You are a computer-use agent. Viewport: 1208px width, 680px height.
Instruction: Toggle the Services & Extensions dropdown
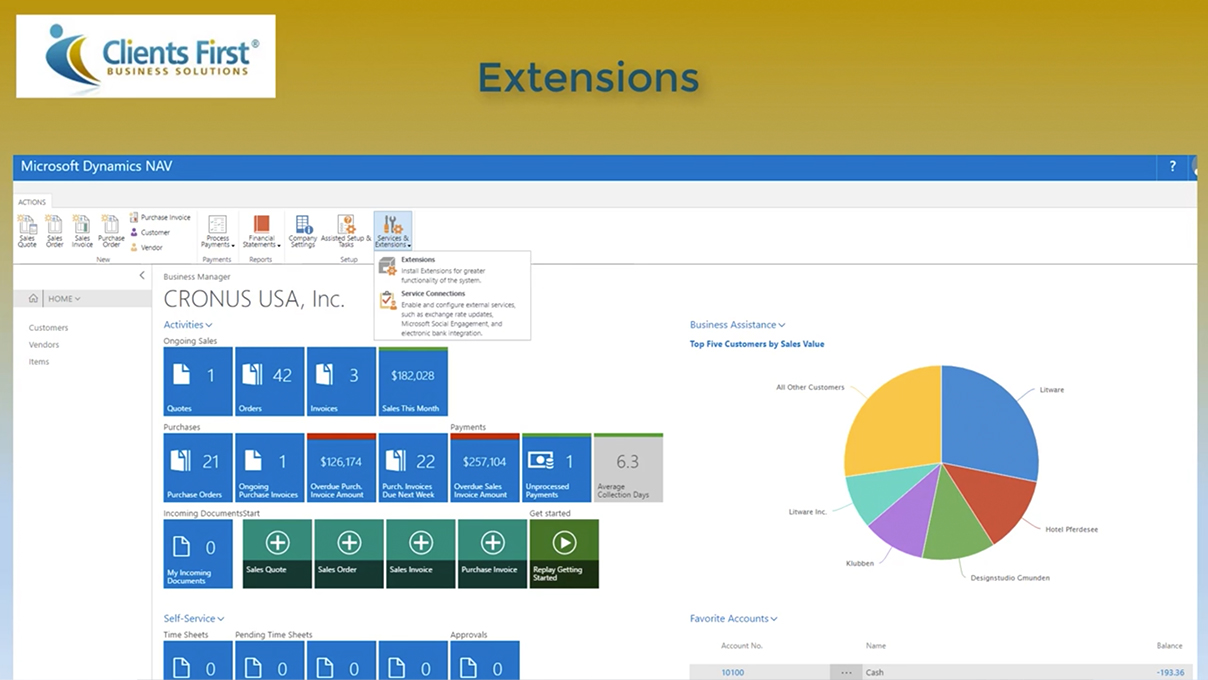(x=393, y=231)
